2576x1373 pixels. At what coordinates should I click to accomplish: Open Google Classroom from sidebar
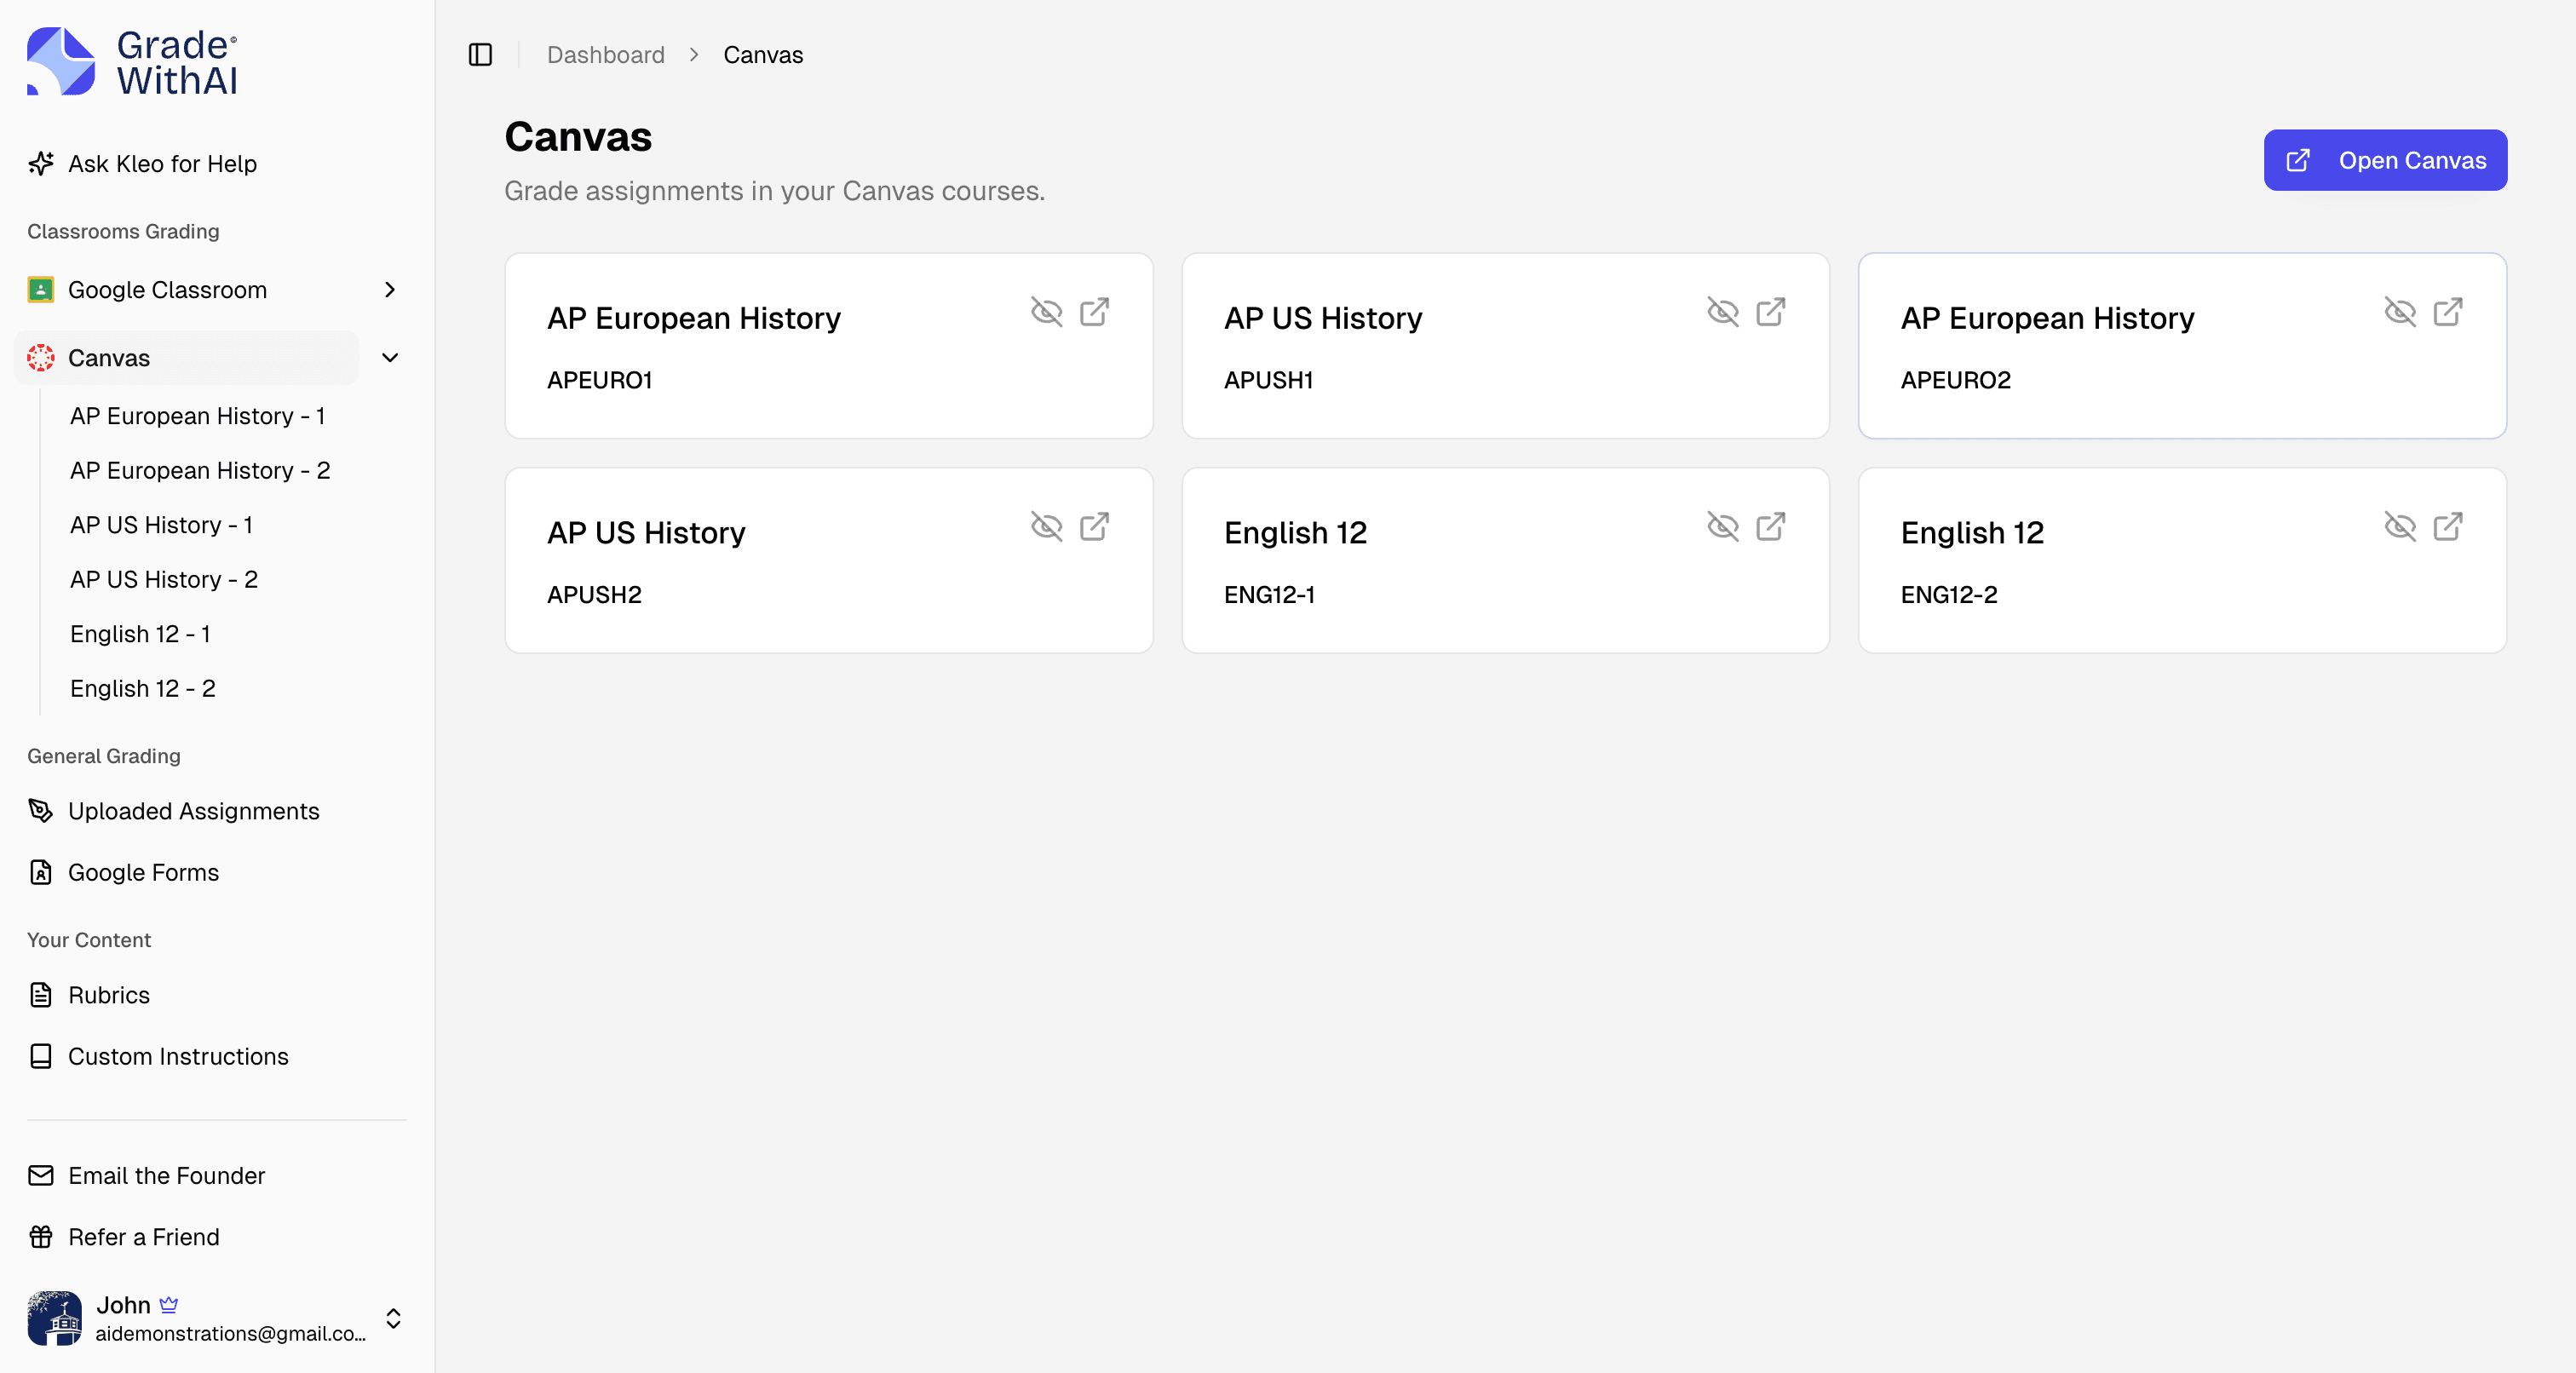tap(167, 289)
